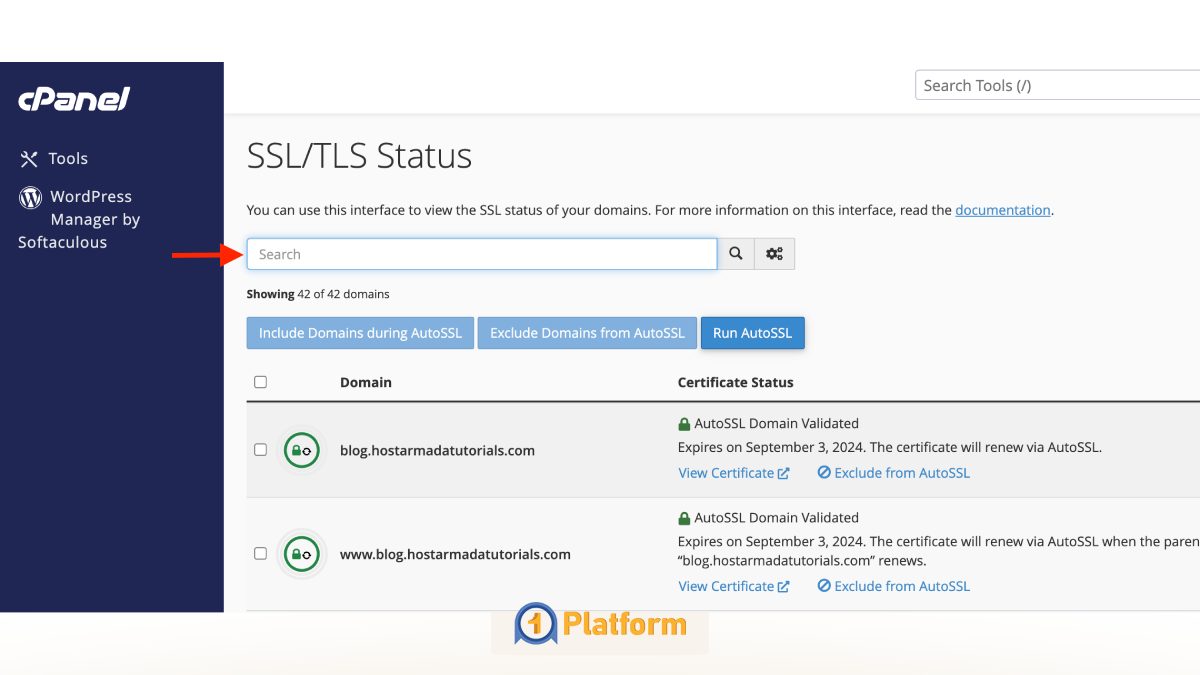Click the wrench icon next to Tools
The image size is (1200, 675).
[28, 158]
